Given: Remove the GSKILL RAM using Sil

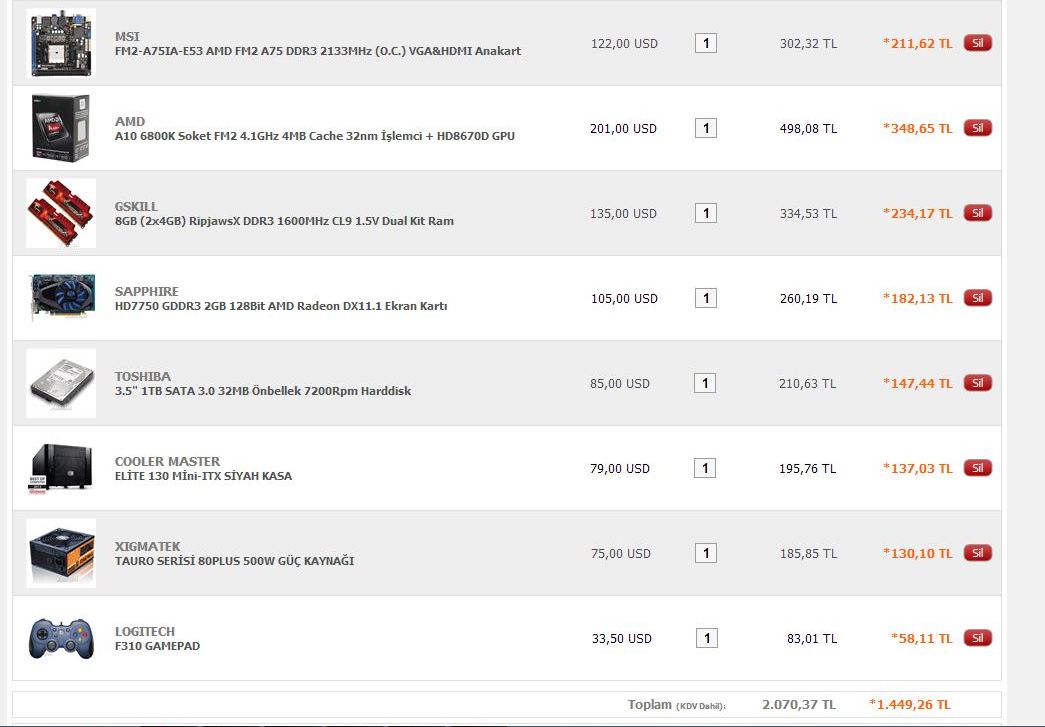Looking at the screenshot, I should click(978, 213).
